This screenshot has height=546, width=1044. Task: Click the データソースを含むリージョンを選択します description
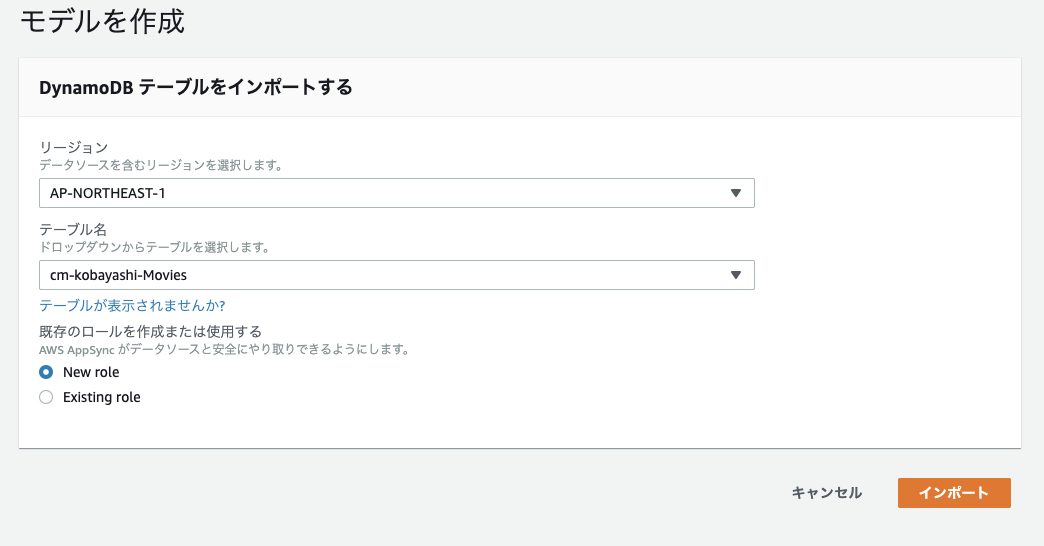pos(161,165)
